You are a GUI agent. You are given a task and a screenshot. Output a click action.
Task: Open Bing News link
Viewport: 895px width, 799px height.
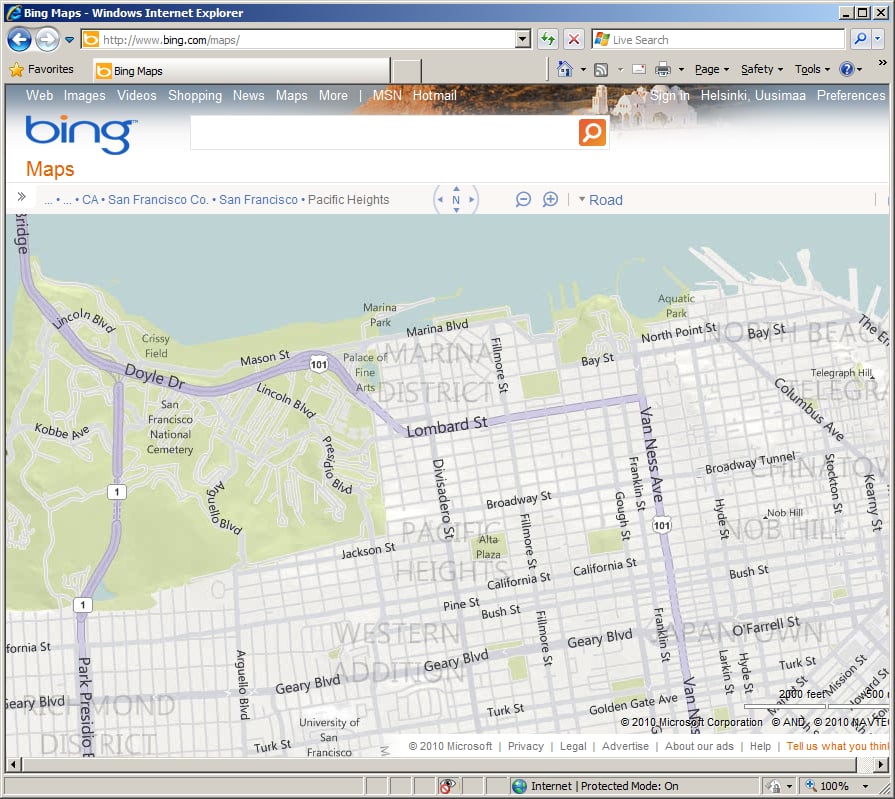click(248, 95)
